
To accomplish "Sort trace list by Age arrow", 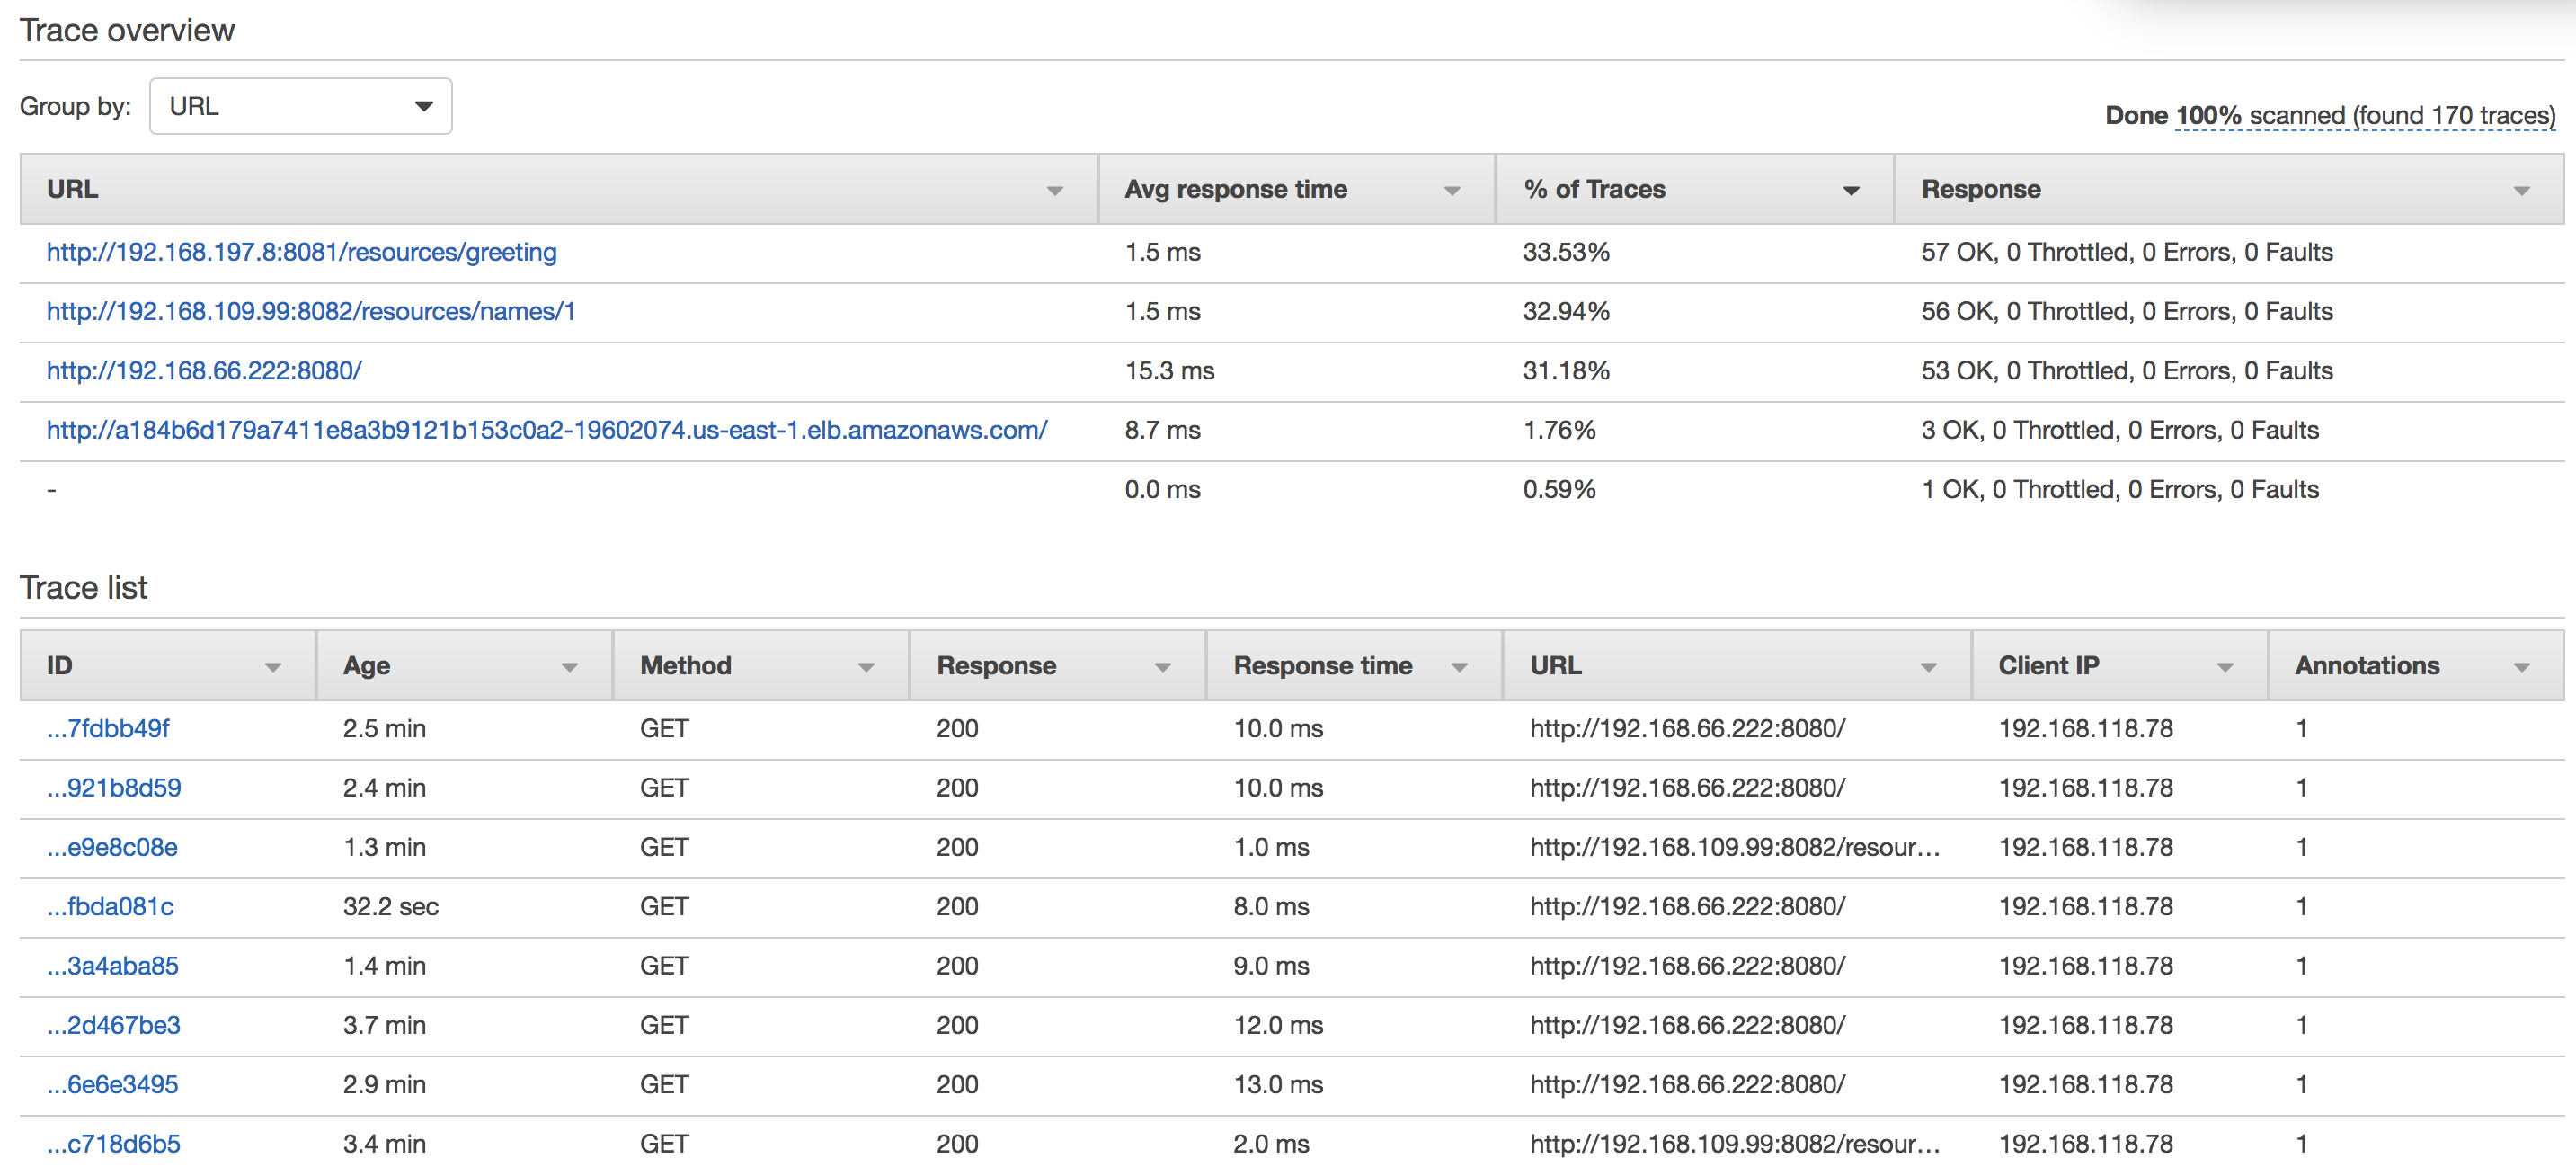I will (569, 667).
